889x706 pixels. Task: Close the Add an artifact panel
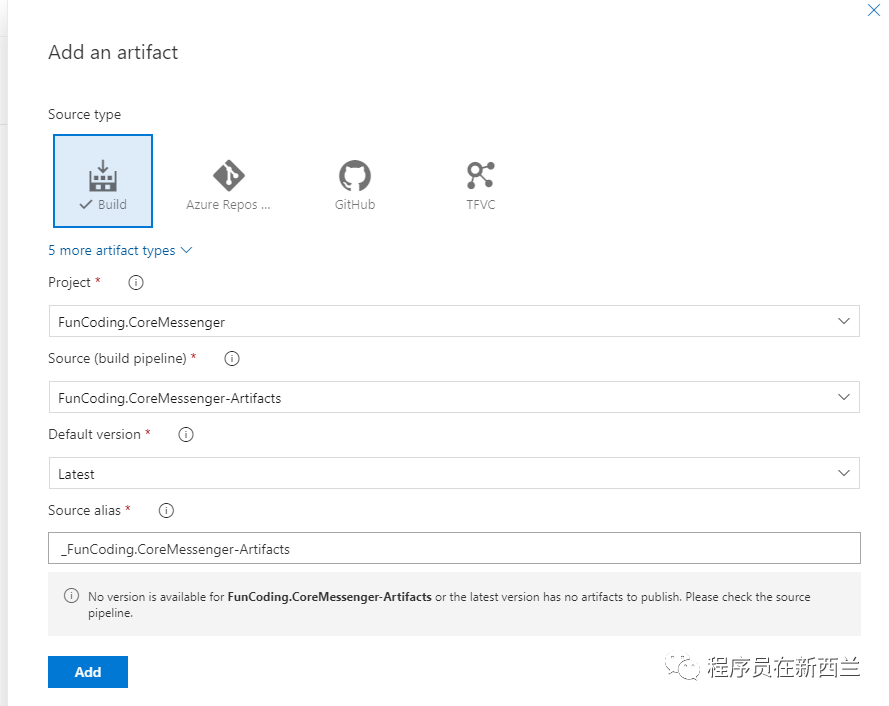(874, 10)
